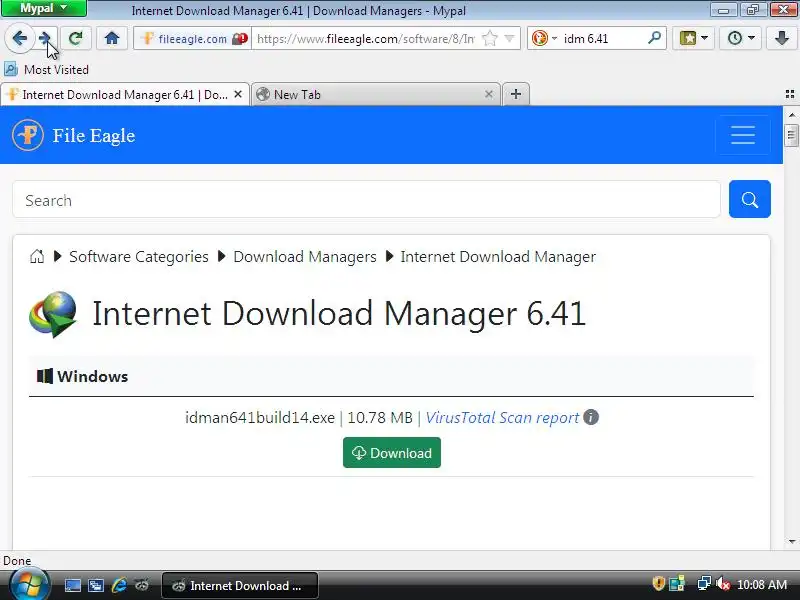Click the Internet Download Manager globe icon

53,314
